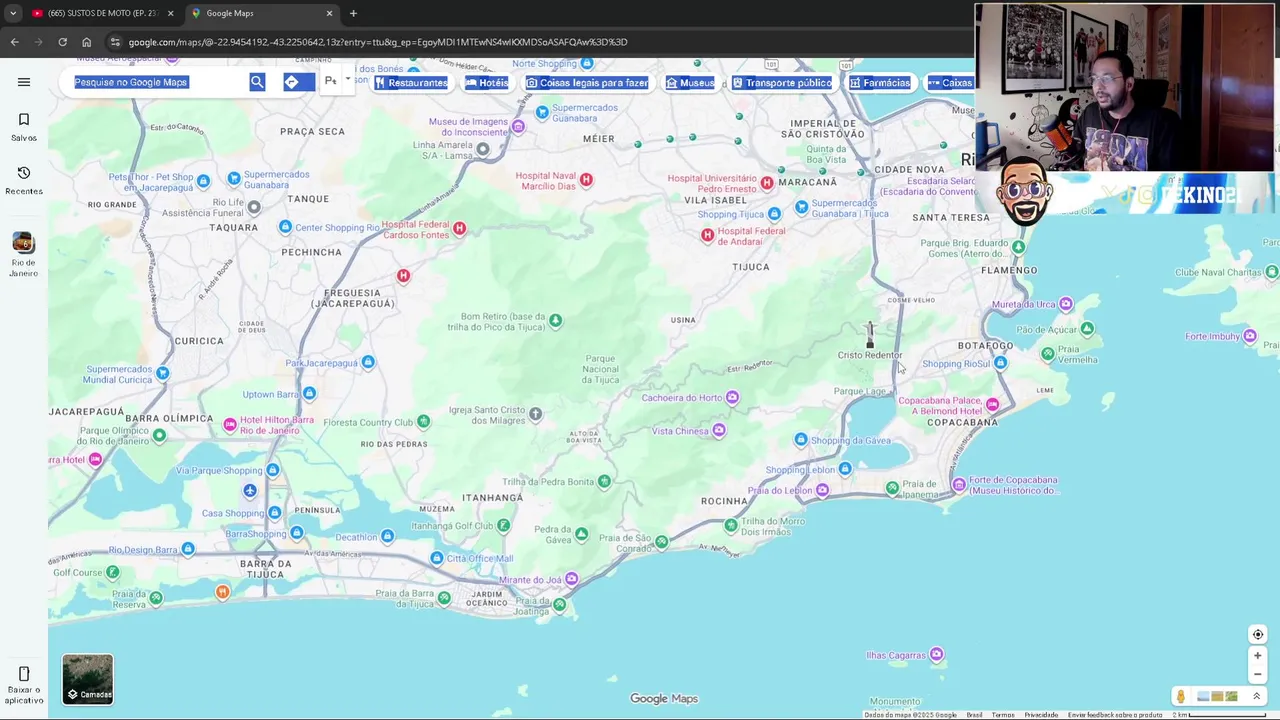Image resolution: width=1280 pixels, height=720 pixels.
Task: Open Salvos (saved places) in sidebar
Action: pyautogui.click(x=24, y=127)
